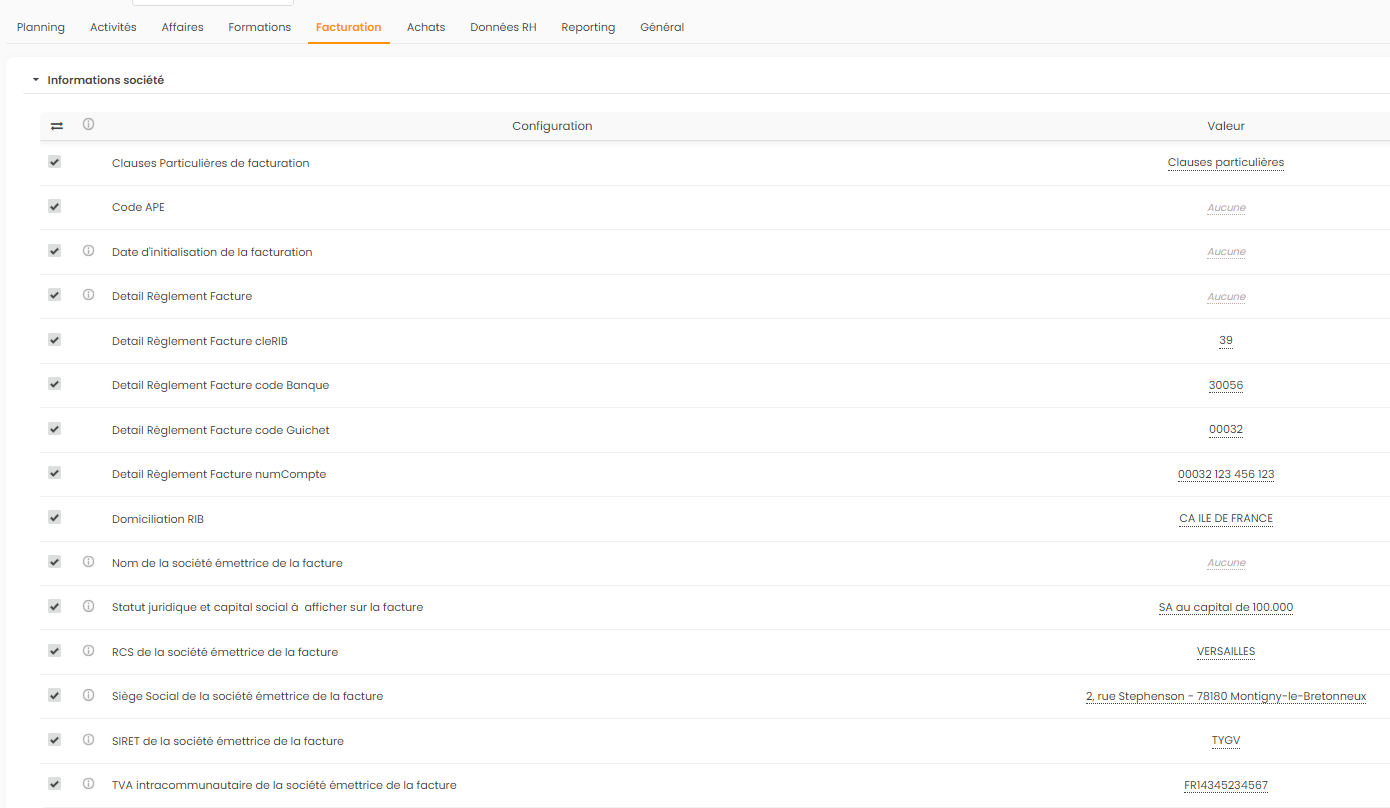Click the Aucune value for Code APE
Viewport: 1390px width, 808px height.
coord(1225,208)
